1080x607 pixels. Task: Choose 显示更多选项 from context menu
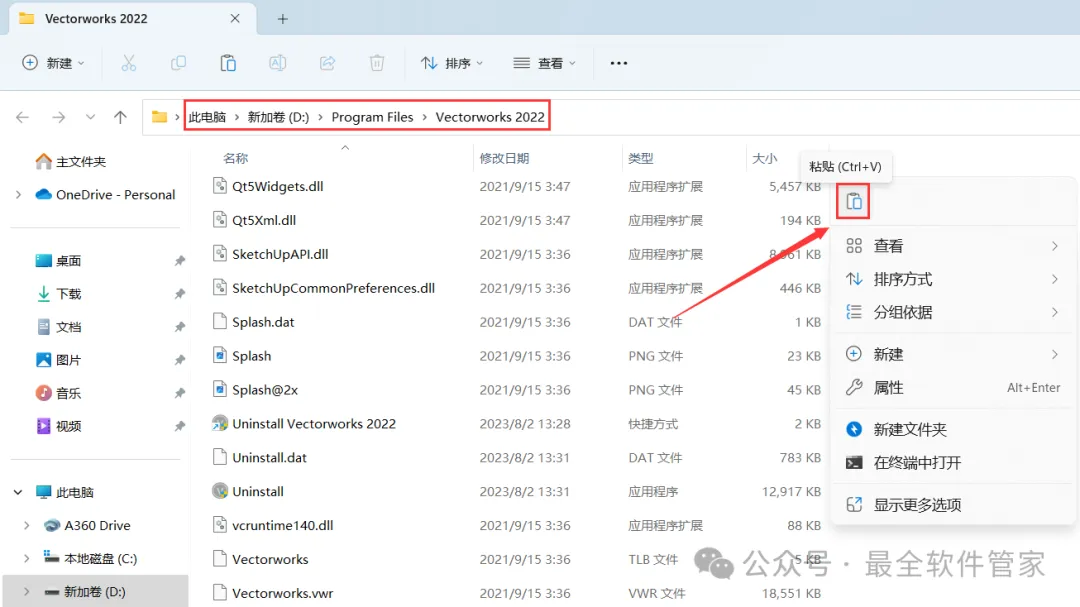(x=953, y=505)
